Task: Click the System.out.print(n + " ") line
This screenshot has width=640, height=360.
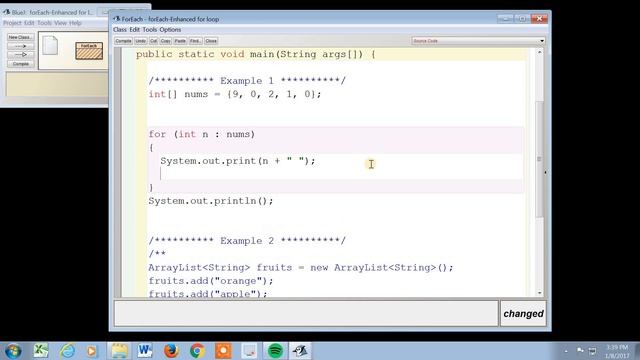Action: coord(238,161)
